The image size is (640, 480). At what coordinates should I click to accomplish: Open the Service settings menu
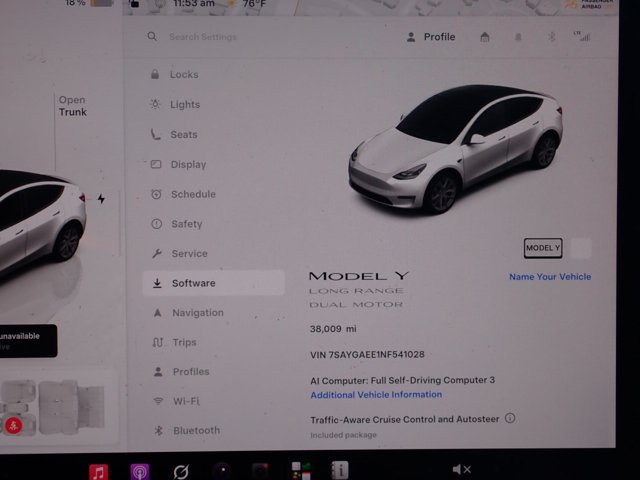point(180,253)
